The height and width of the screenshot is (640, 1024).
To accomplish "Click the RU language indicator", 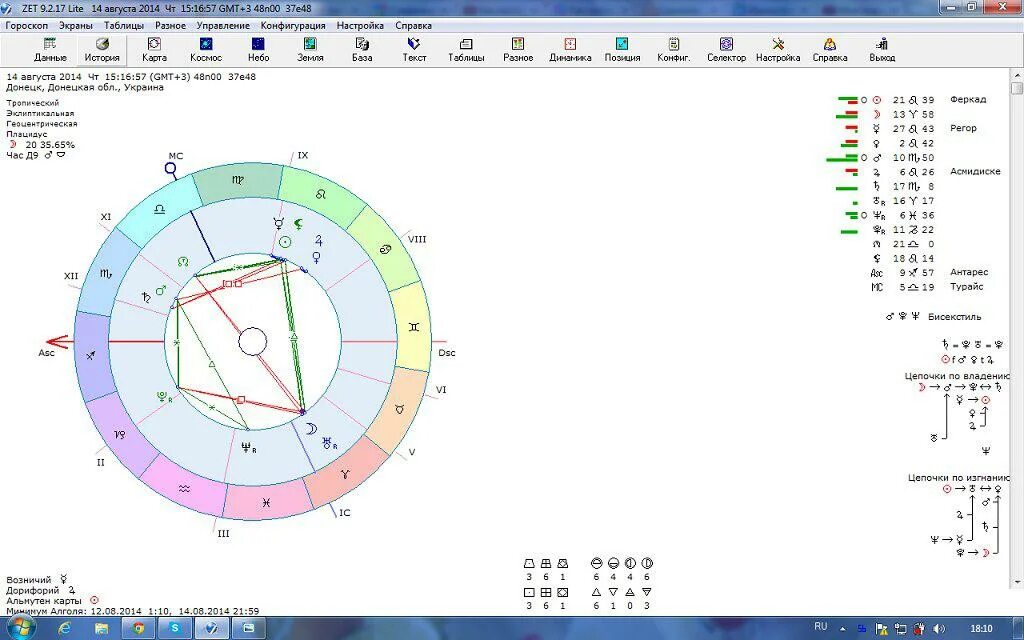I will (x=821, y=627).
